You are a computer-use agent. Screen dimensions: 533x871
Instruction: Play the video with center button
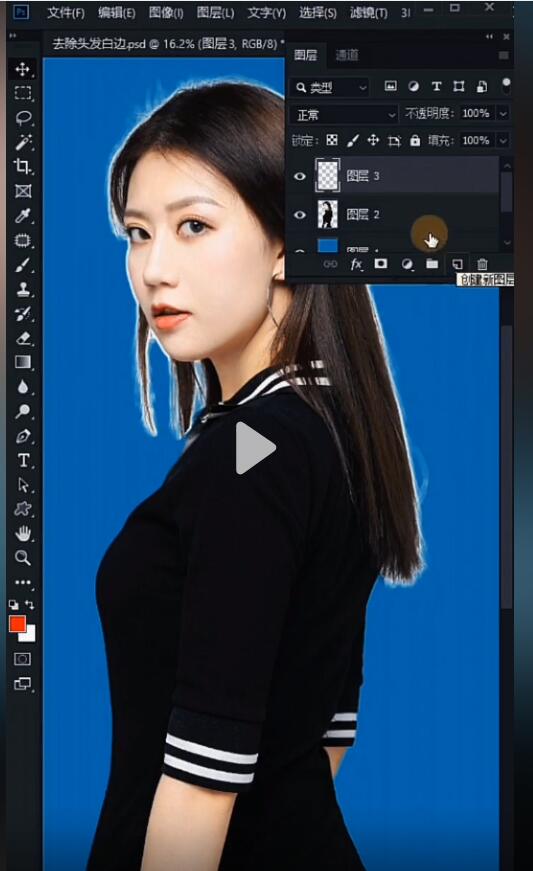(x=255, y=448)
